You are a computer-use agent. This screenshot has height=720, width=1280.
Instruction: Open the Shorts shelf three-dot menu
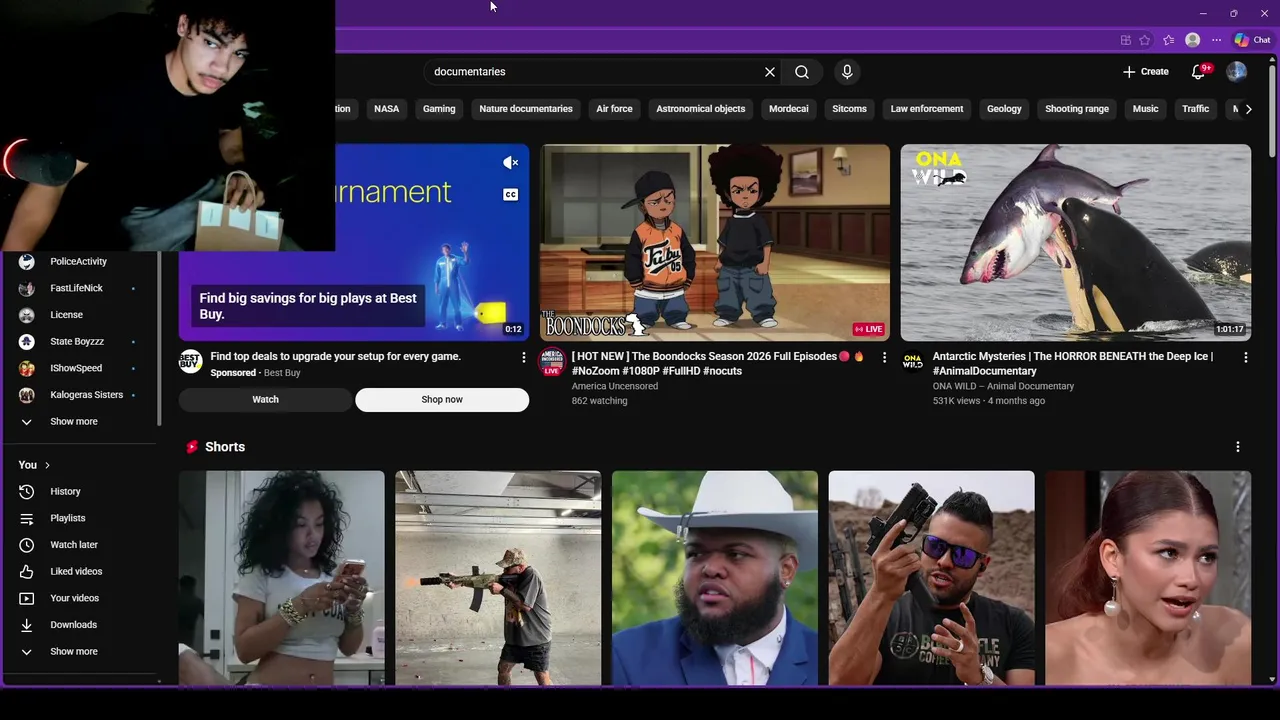(x=1237, y=447)
